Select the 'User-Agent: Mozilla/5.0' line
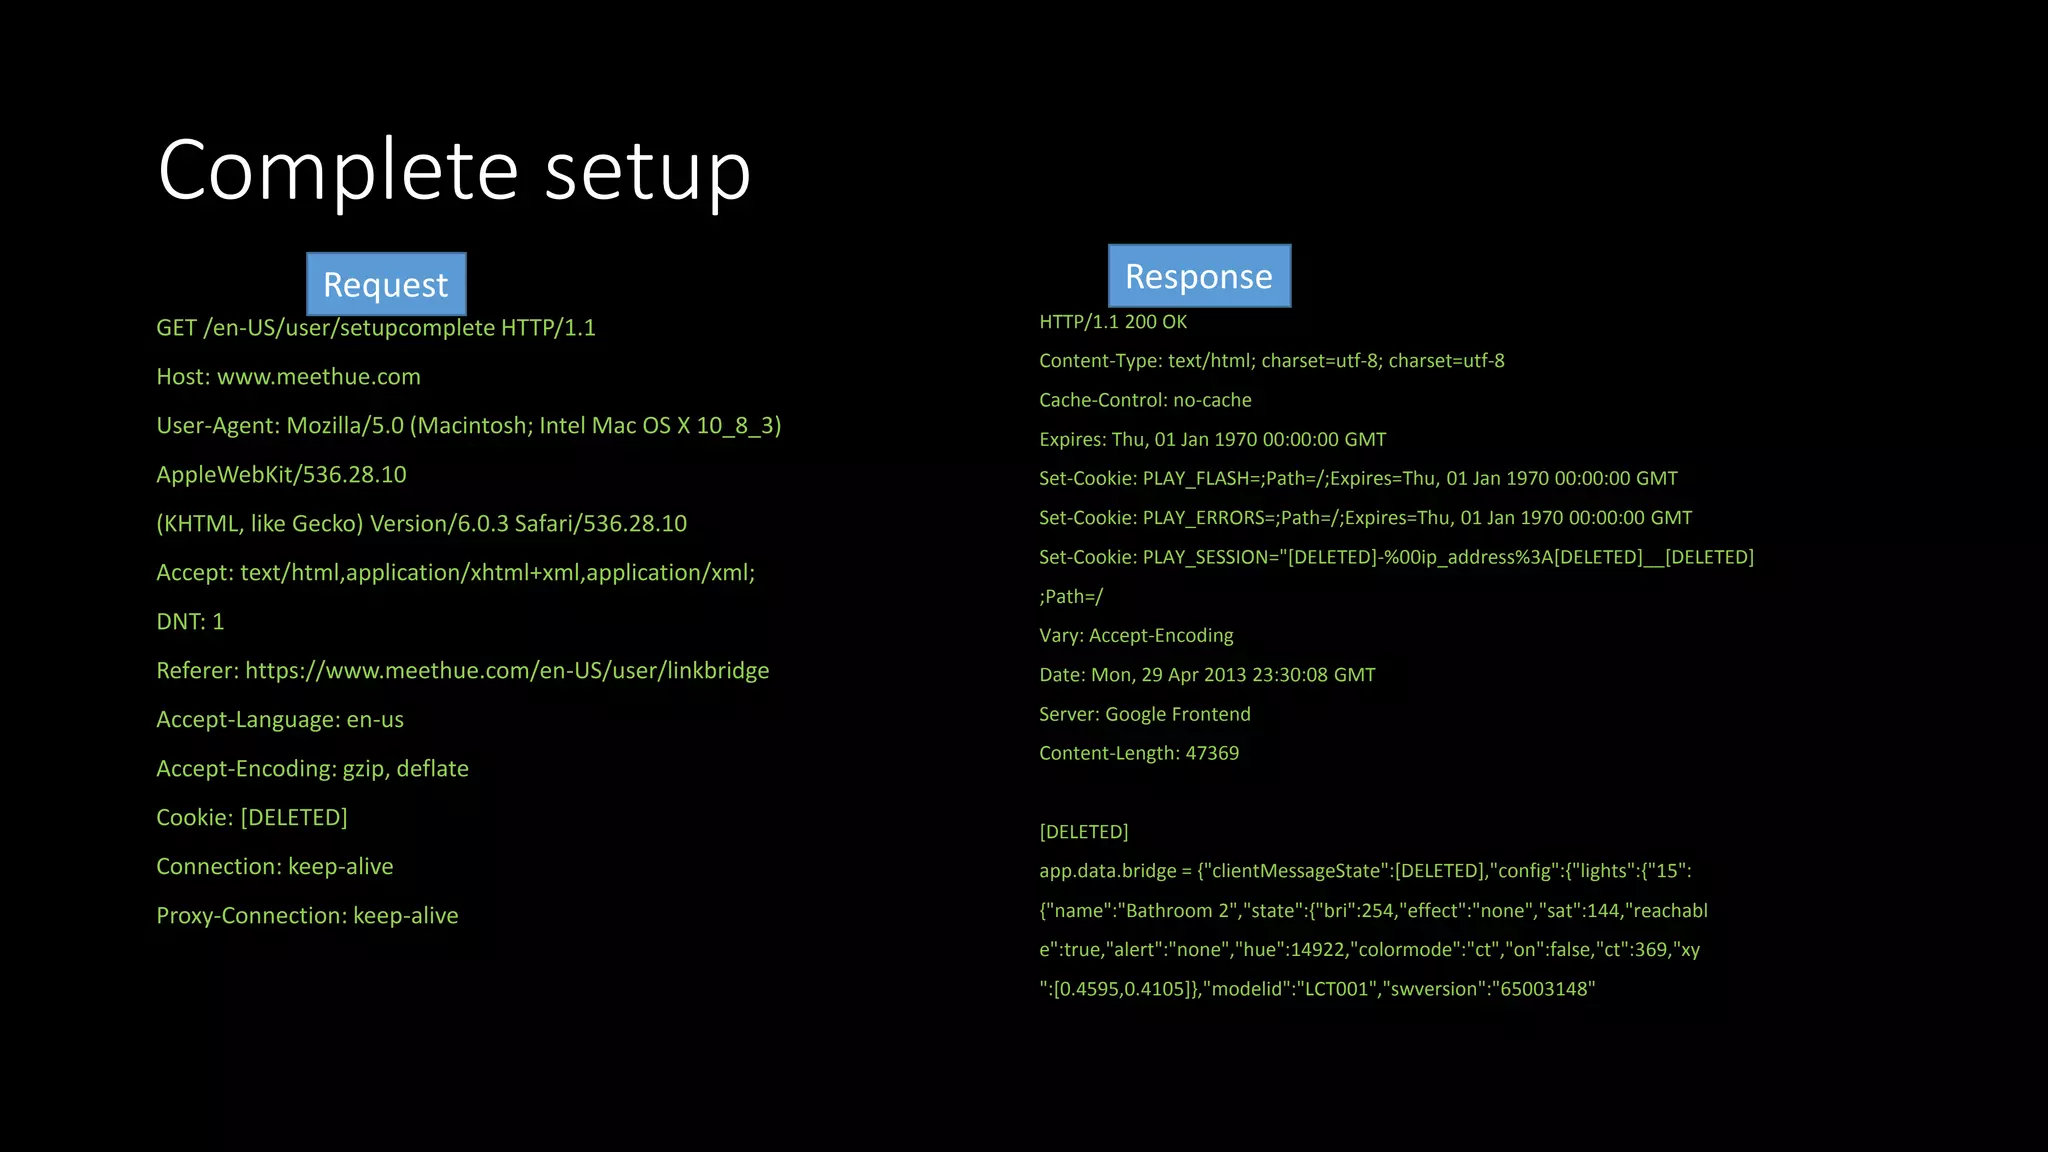 (x=468, y=426)
